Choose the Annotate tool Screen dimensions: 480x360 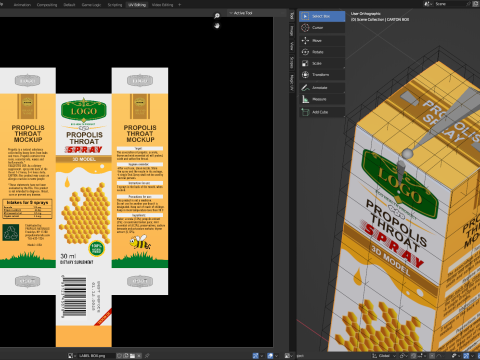click(x=322, y=88)
